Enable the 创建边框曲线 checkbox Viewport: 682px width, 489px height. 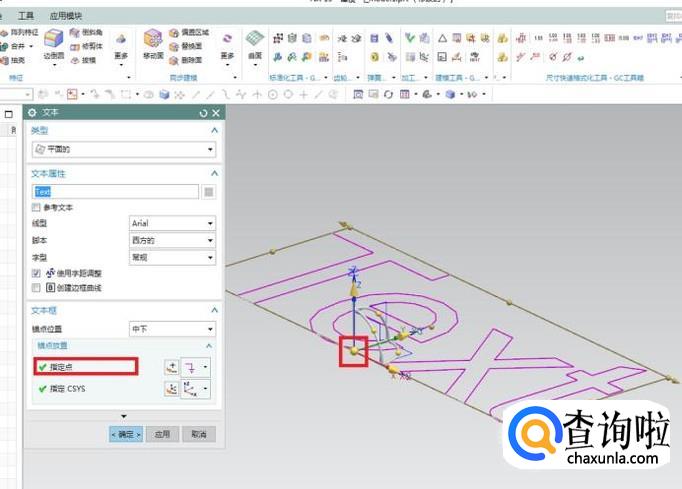[x=36, y=287]
